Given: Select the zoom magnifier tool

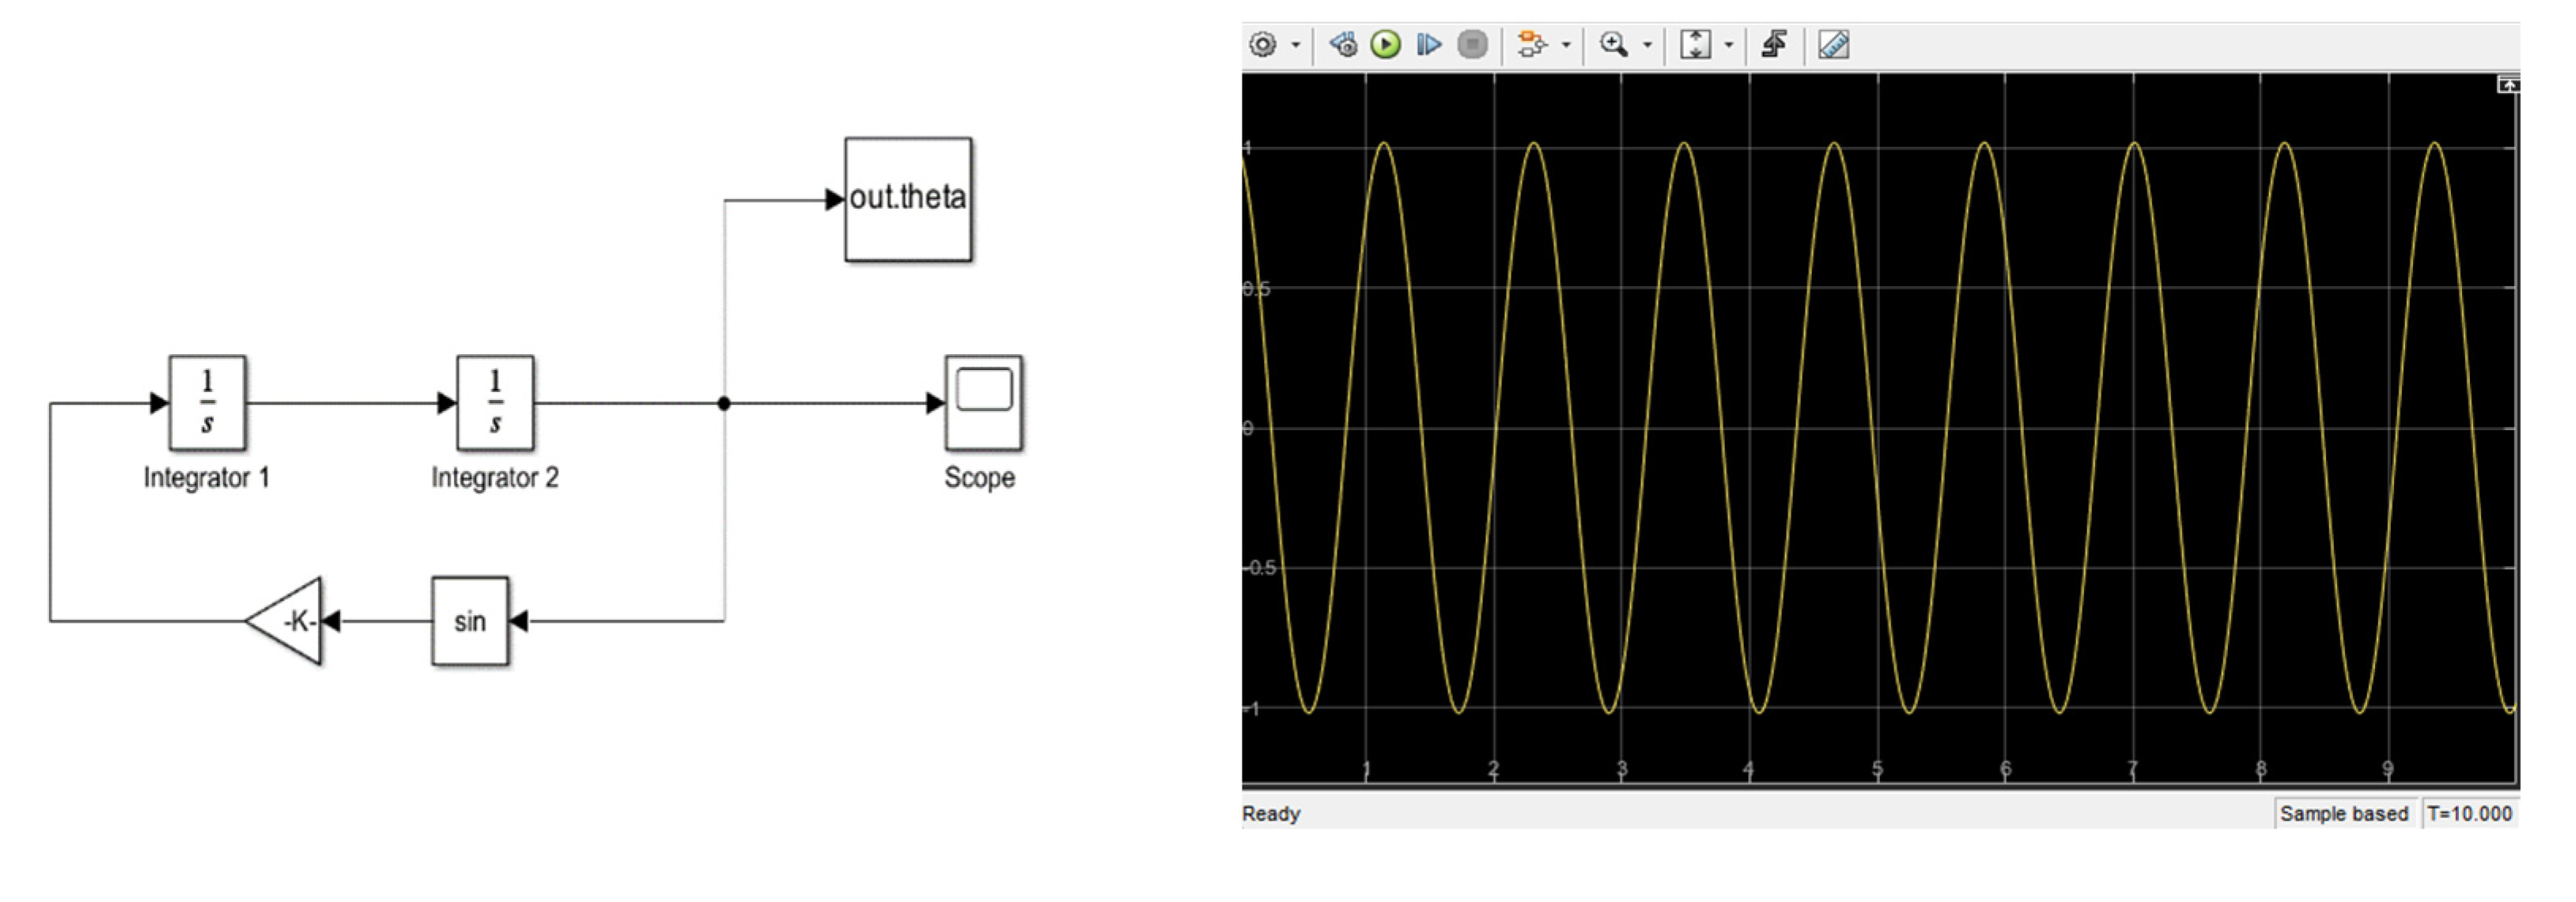Looking at the screenshot, I should pos(1613,45).
